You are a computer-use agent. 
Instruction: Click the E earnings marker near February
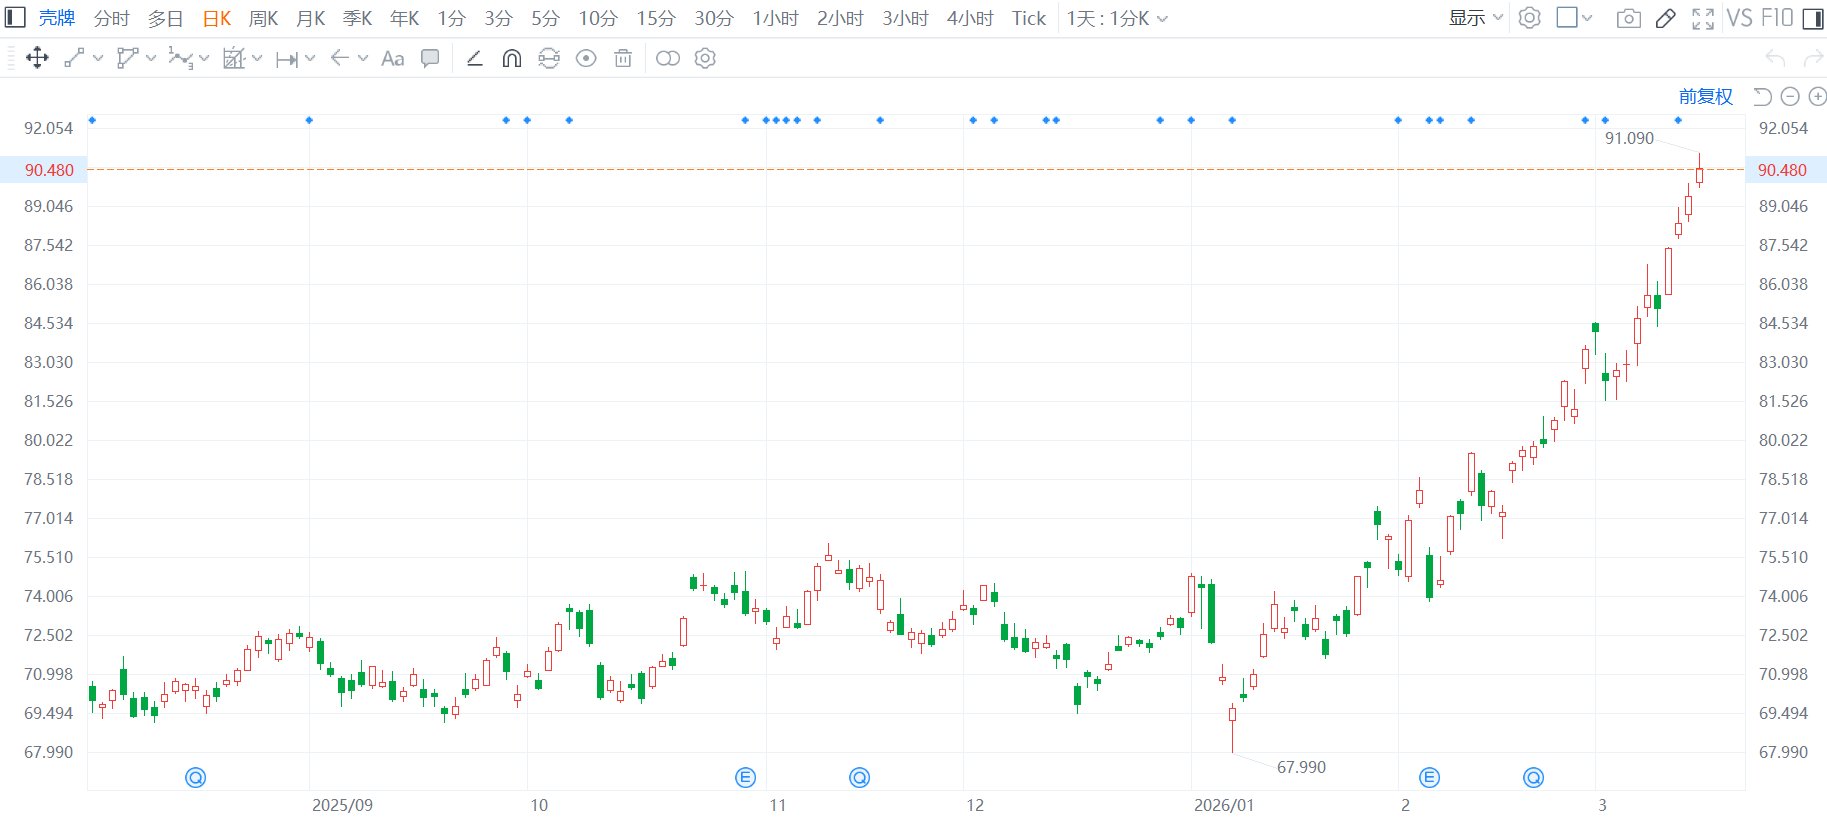[1429, 777]
